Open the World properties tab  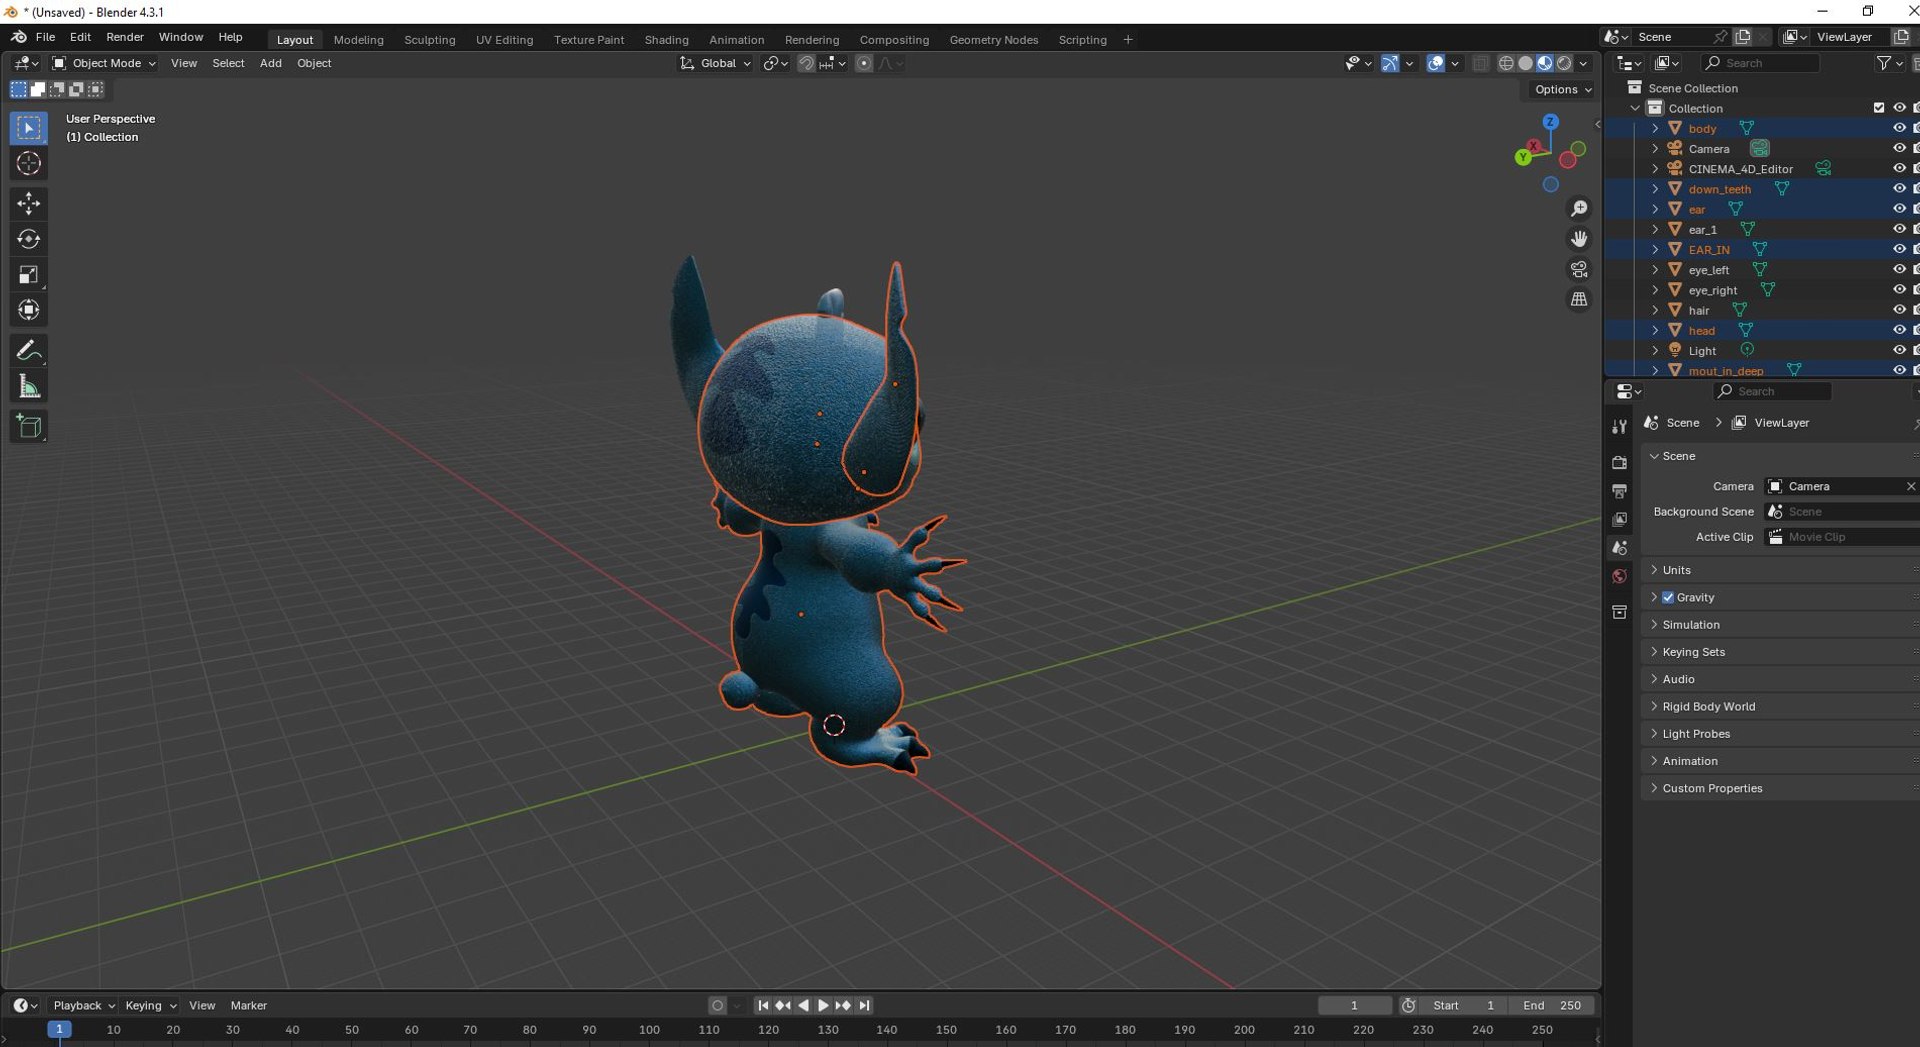[x=1619, y=576]
